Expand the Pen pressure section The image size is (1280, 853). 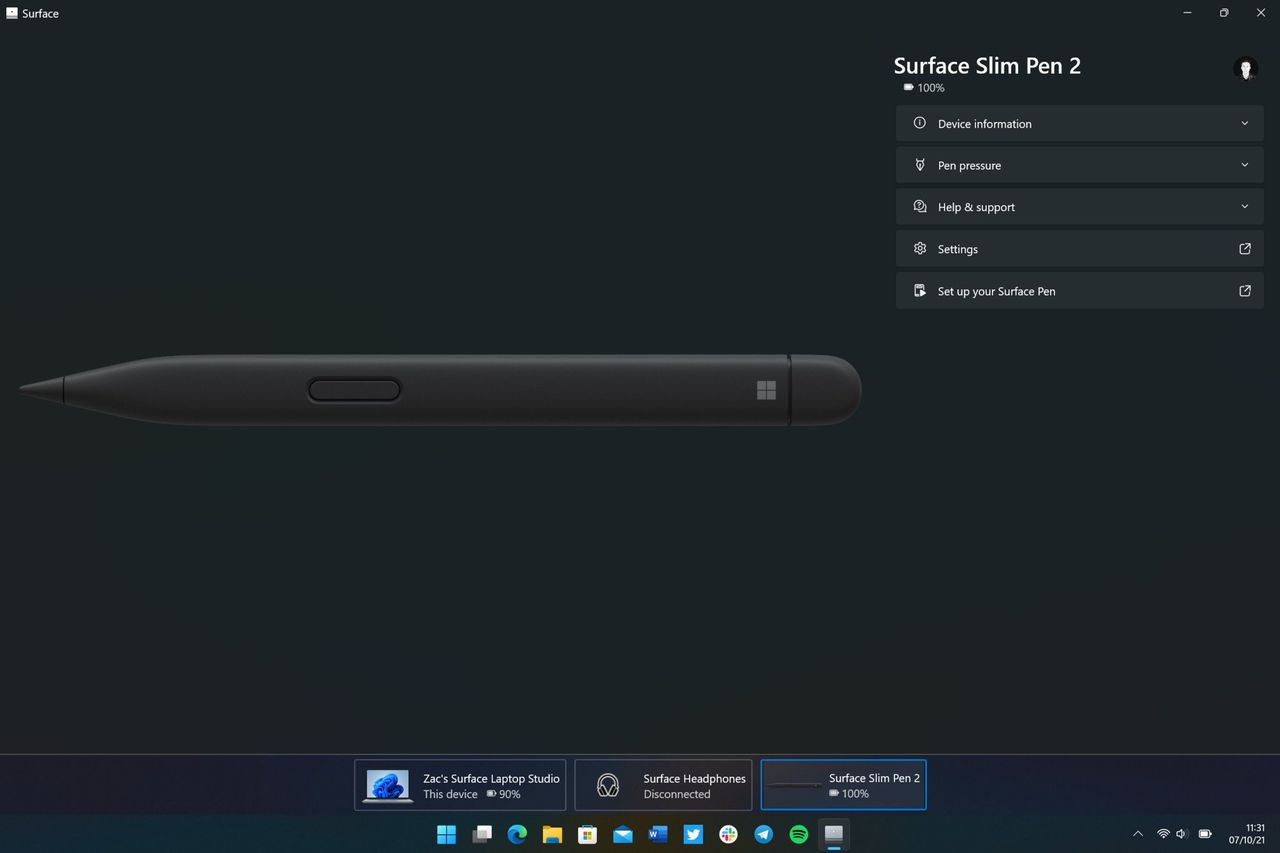click(1079, 165)
